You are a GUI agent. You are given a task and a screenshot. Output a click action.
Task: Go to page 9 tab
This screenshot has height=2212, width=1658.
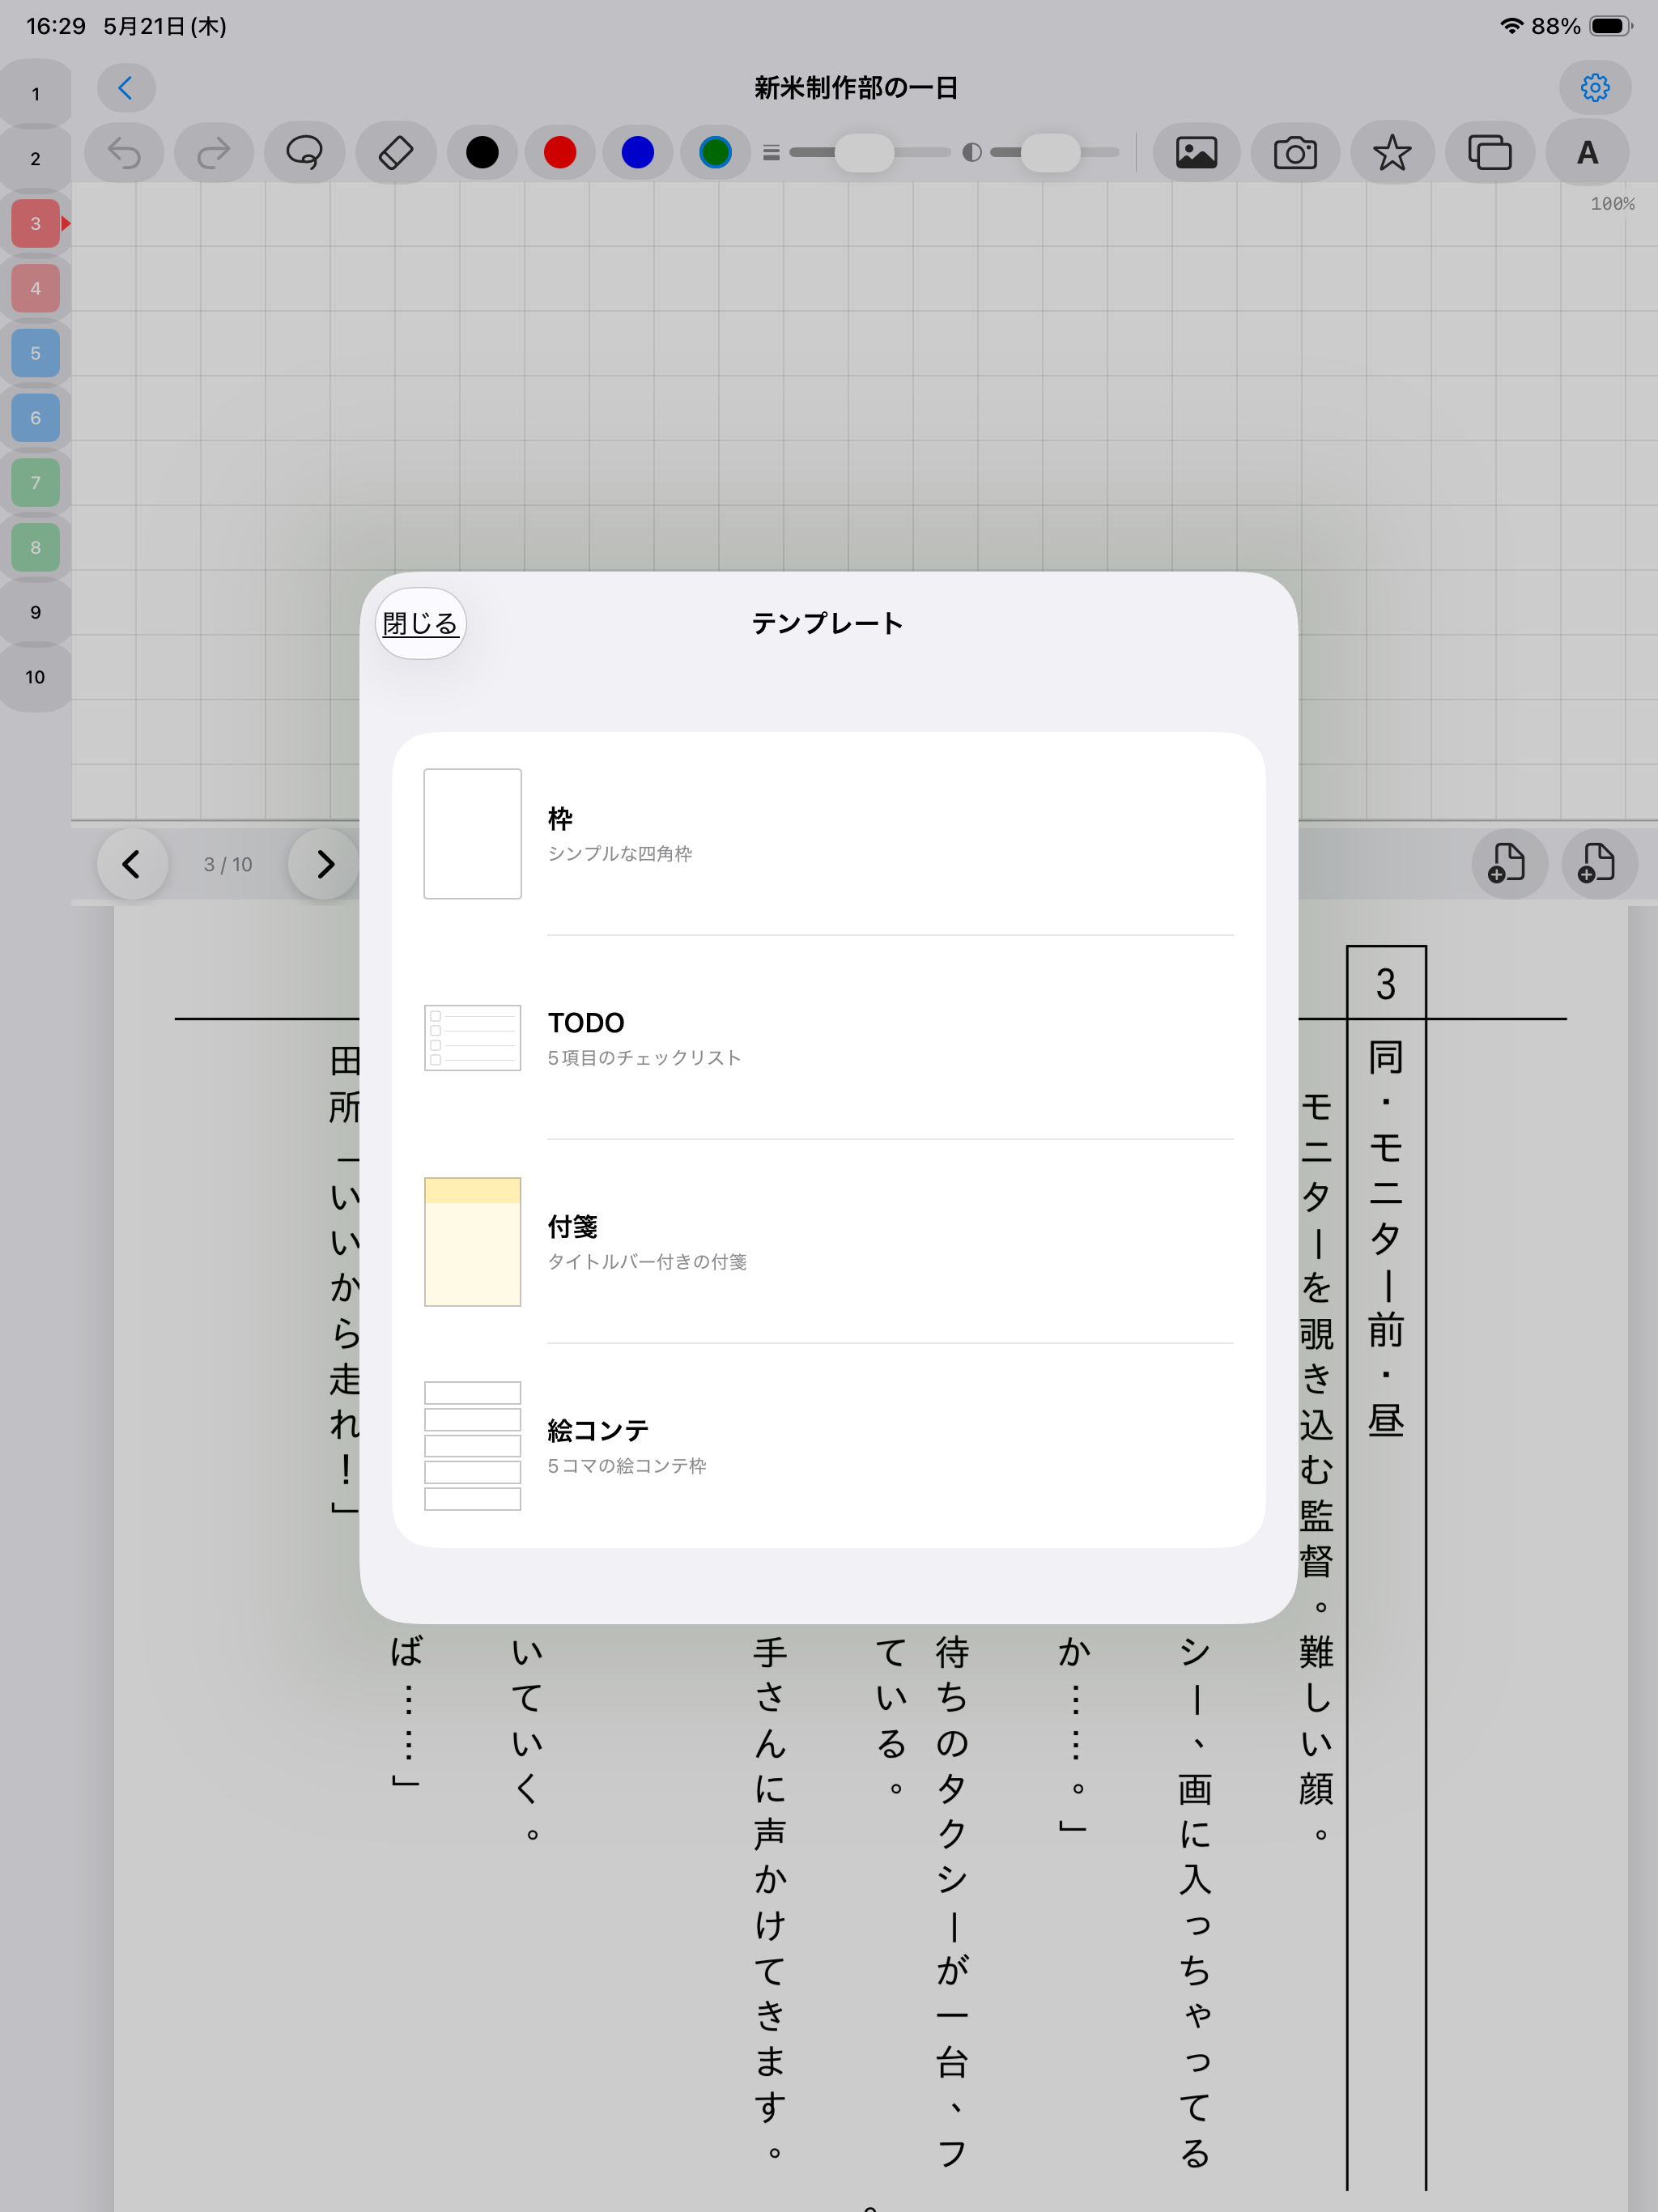click(x=36, y=612)
